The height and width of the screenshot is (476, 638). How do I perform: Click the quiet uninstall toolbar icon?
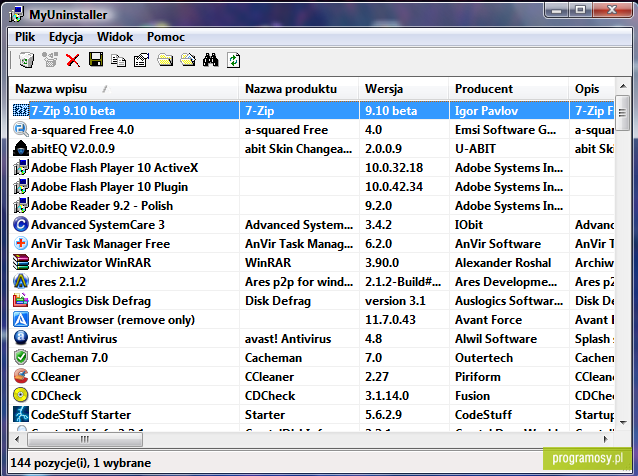point(50,60)
